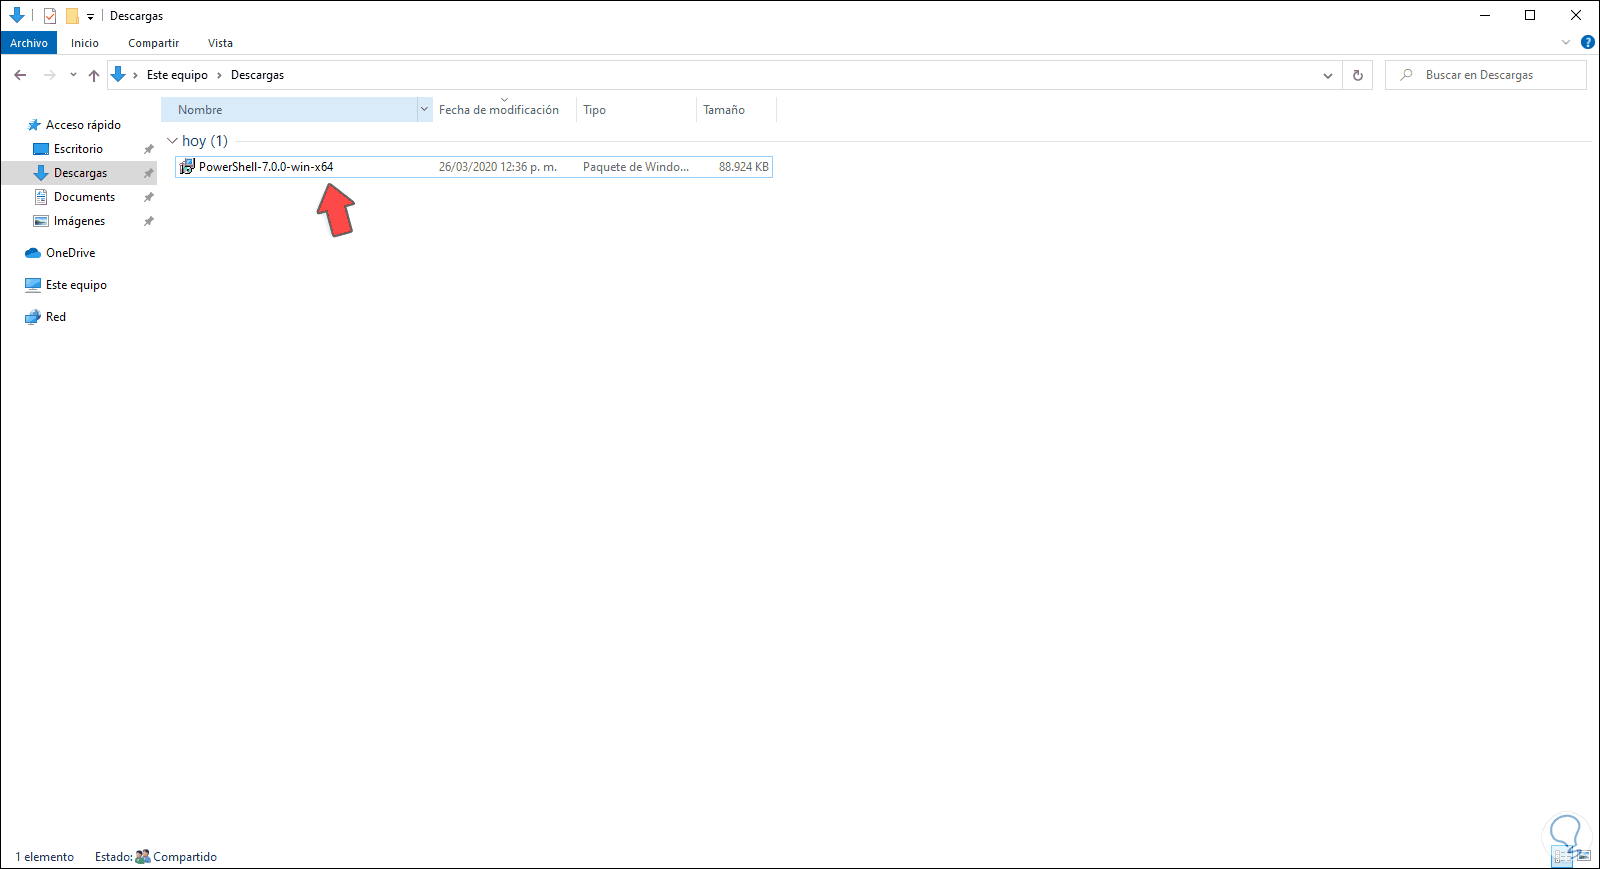Switch to the Inicio ribbon tab
1600x869 pixels.
point(85,43)
